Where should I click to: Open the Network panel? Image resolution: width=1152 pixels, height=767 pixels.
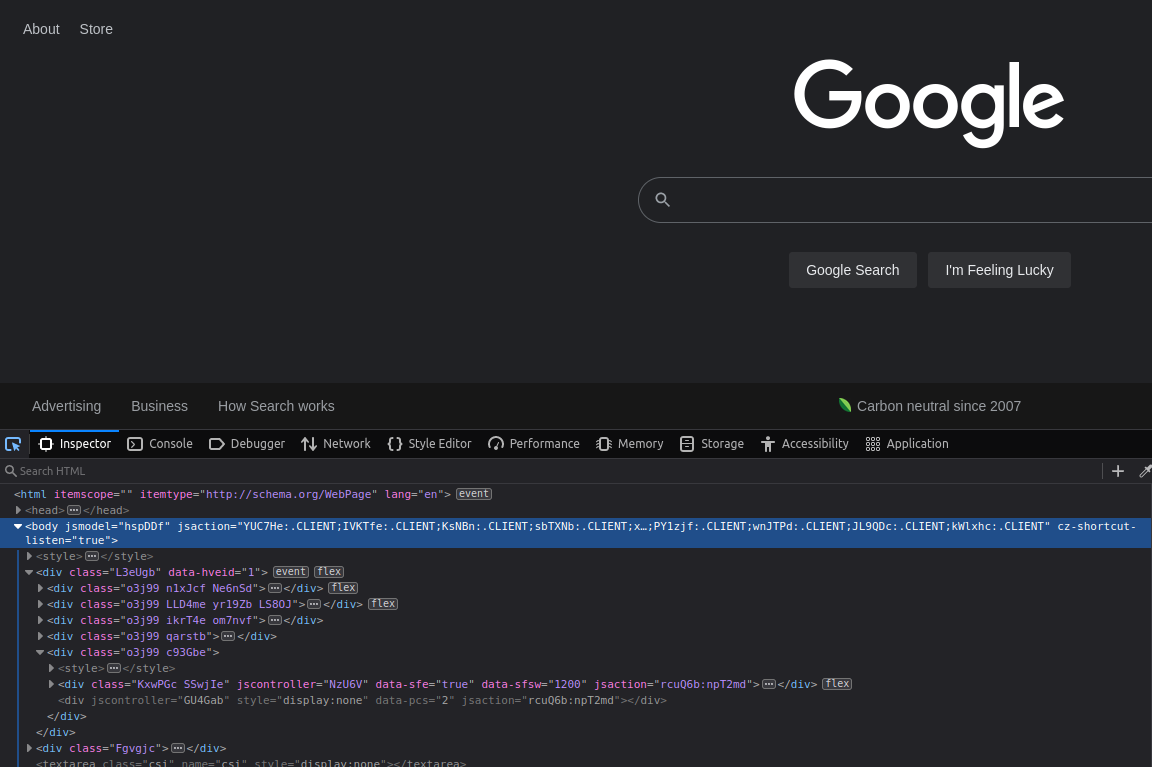[x=336, y=444]
